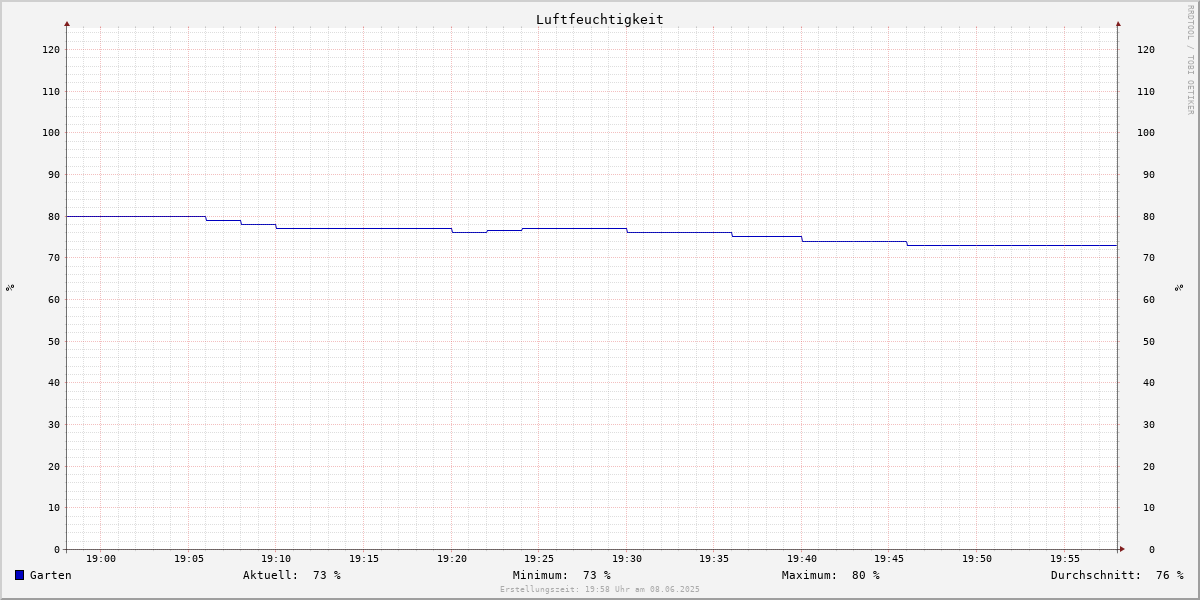Click the left y-axis percent unit label
Viewport: 1200px width, 600px height.
tap(10, 287)
